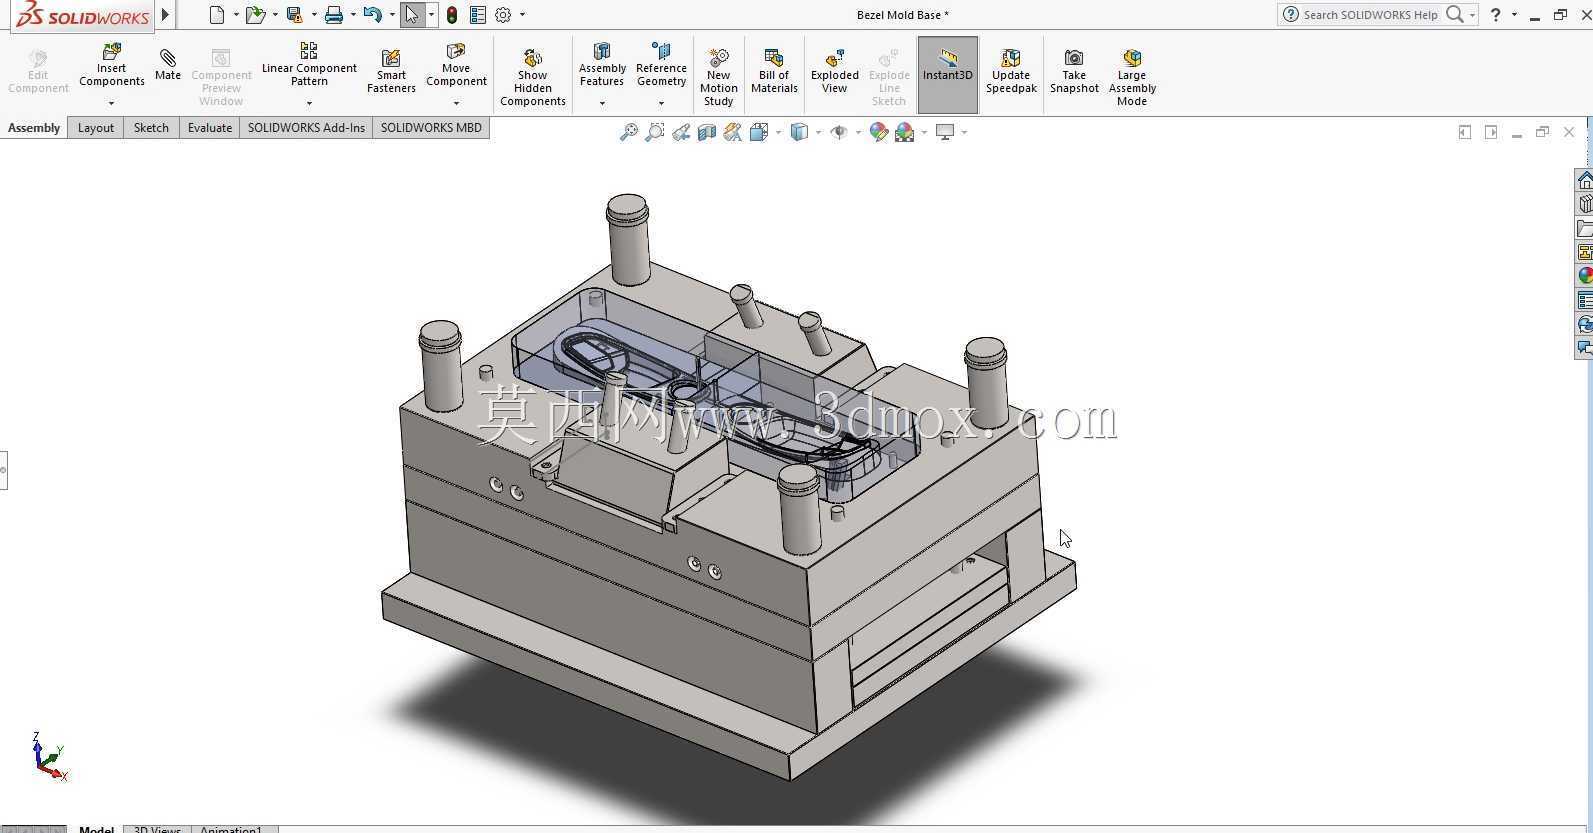Click the Apply Scene icon
The width and height of the screenshot is (1593, 833).
coord(905,132)
